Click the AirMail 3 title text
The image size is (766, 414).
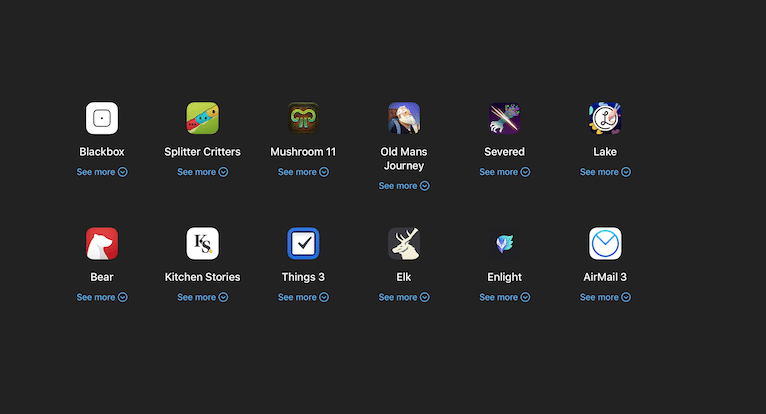click(605, 277)
